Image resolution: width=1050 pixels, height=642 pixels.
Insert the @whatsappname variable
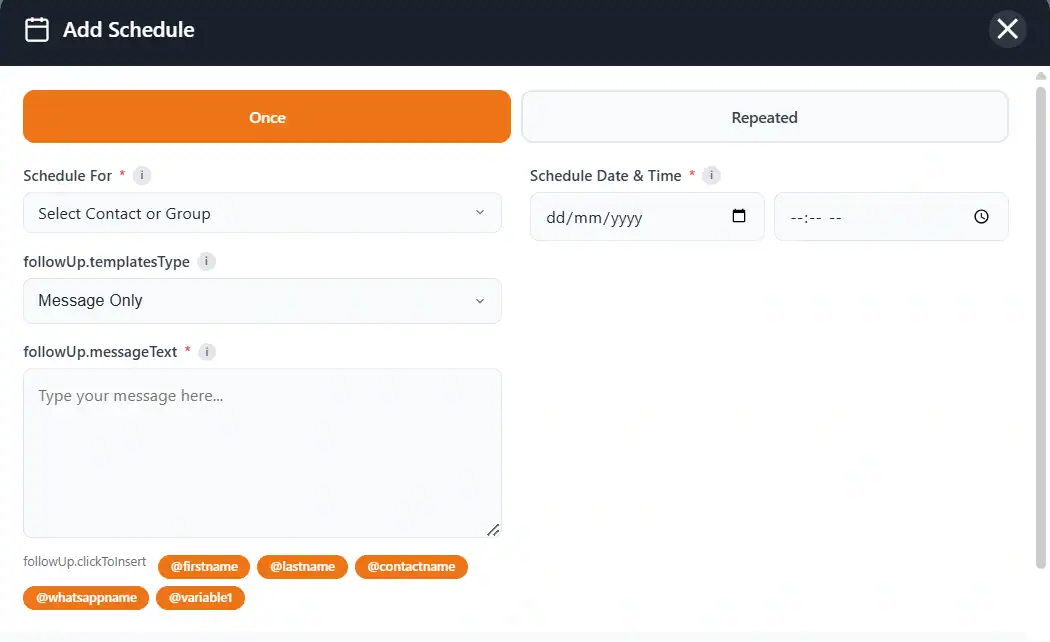click(86, 598)
